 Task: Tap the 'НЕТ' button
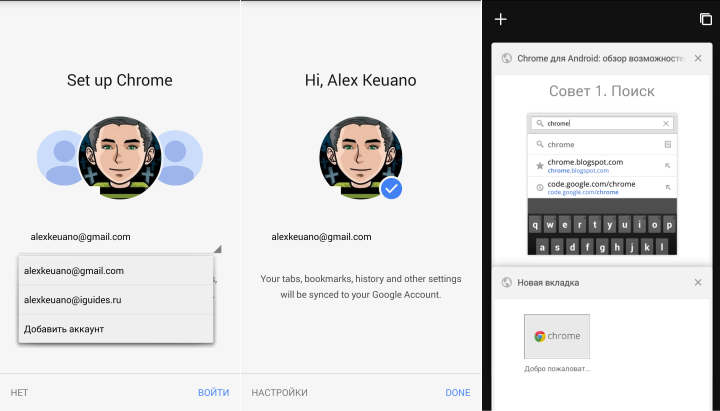click(x=19, y=393)
